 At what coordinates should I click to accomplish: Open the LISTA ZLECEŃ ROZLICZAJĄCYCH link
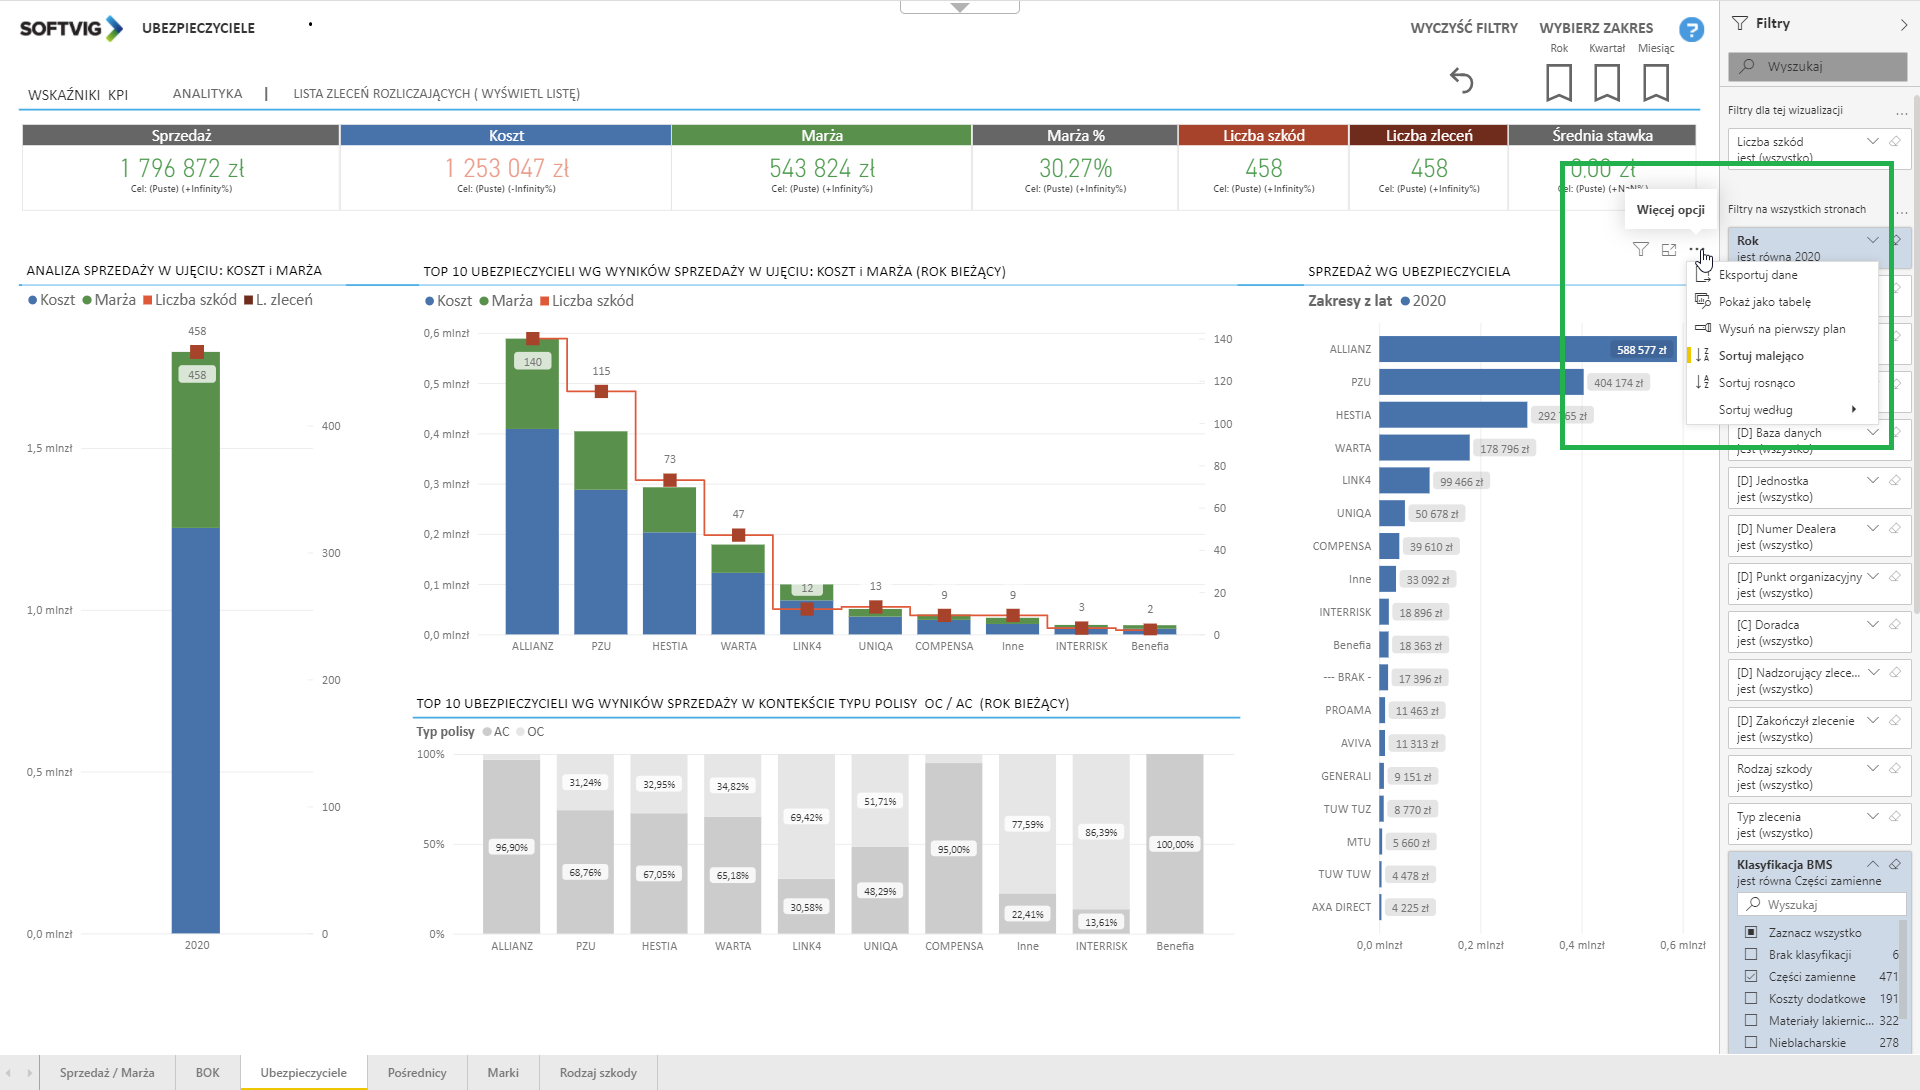coord(436,93)
